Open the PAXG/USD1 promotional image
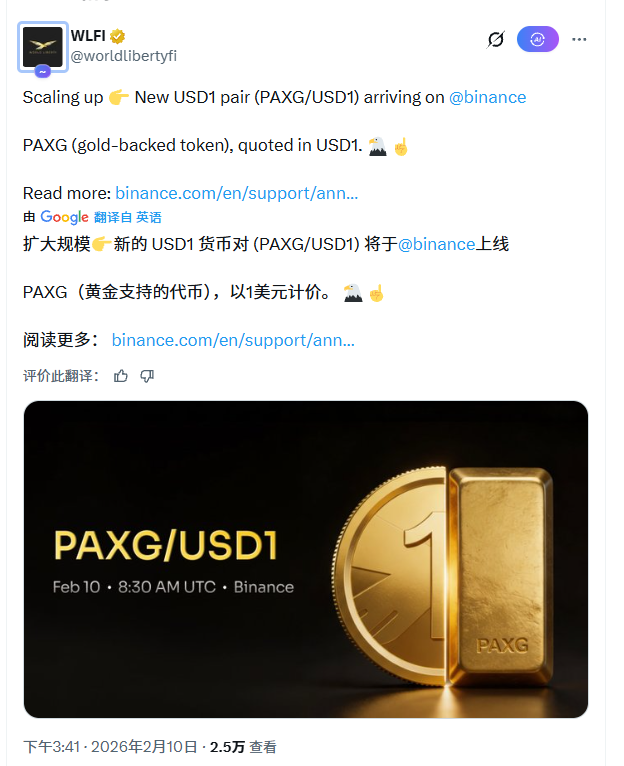 click(x=306, y=559)
